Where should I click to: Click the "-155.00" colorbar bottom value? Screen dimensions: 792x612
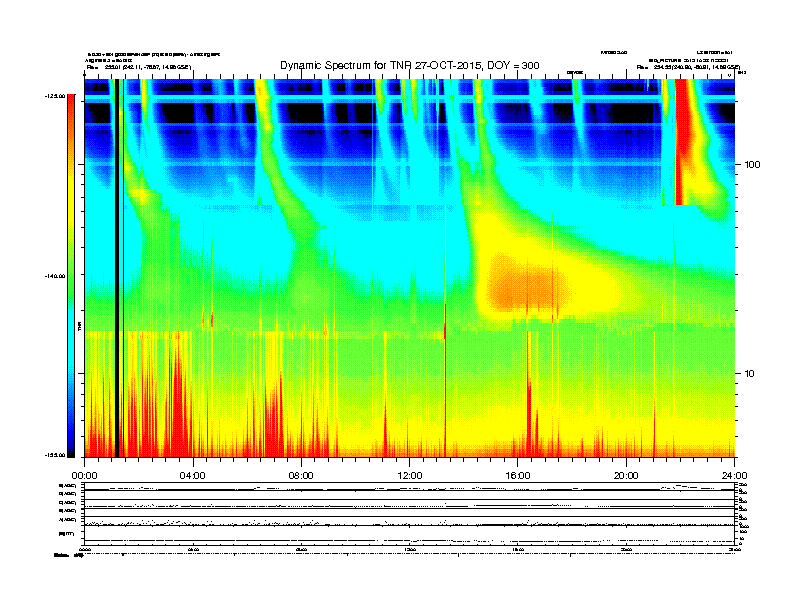click(x=55, y=455)
